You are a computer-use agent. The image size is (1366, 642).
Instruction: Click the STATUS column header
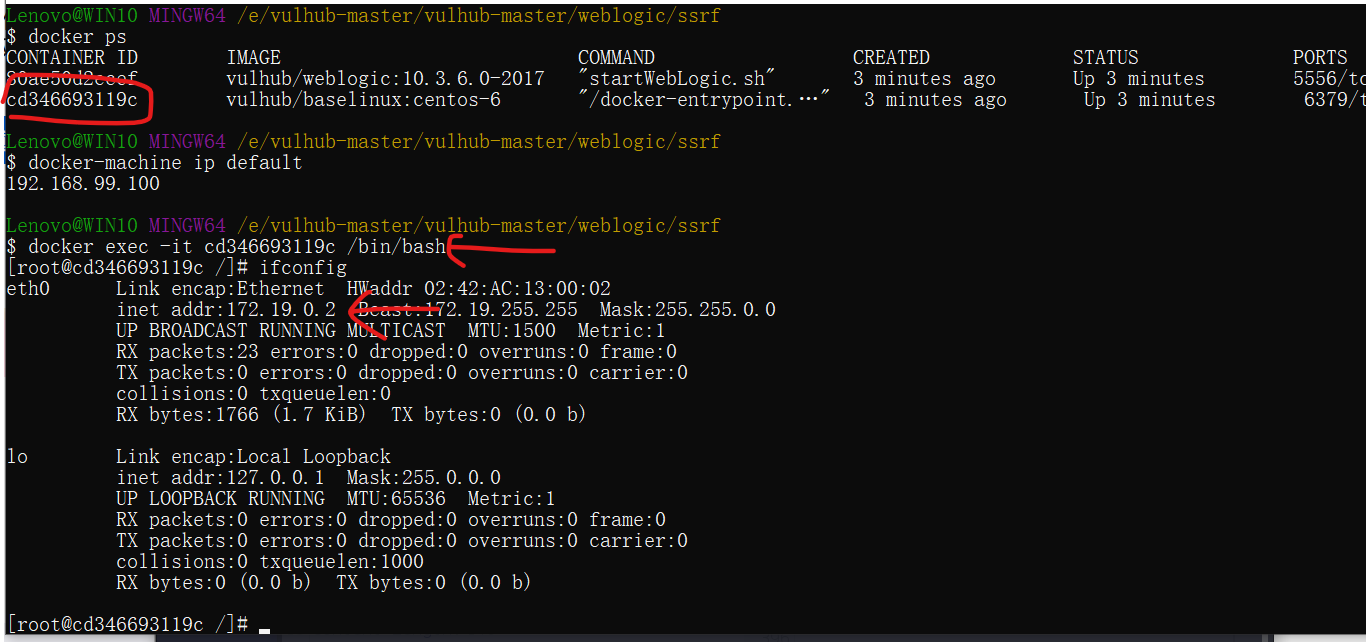coord(1105,58)
